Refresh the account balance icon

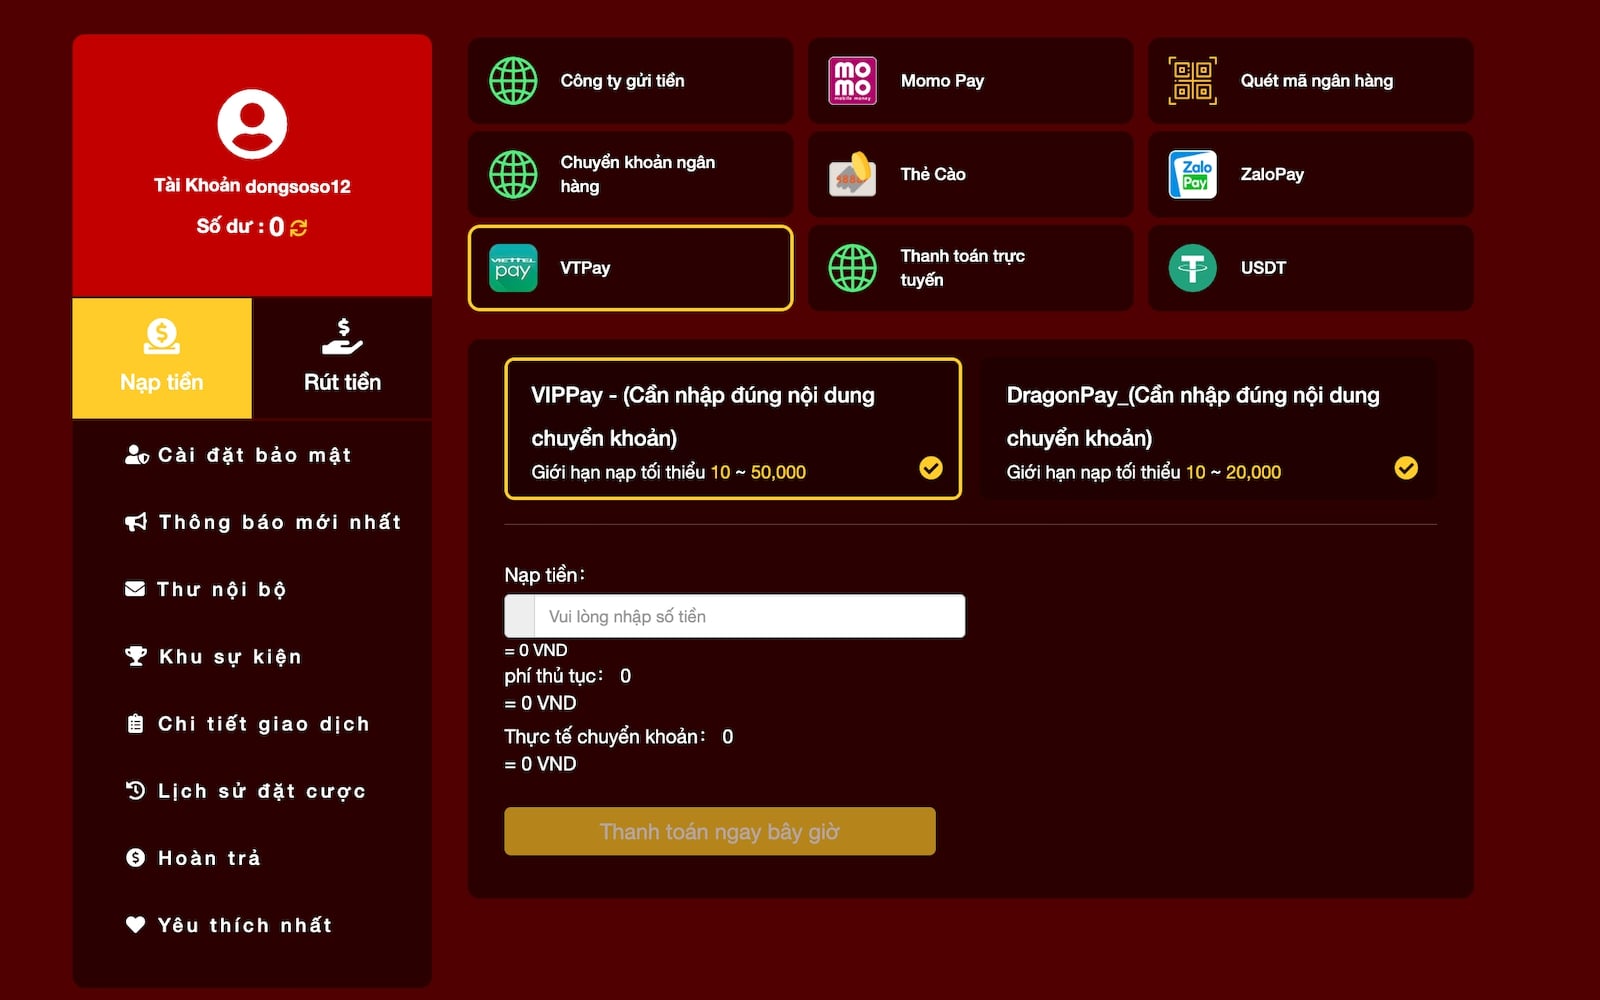tap(298, 228)
